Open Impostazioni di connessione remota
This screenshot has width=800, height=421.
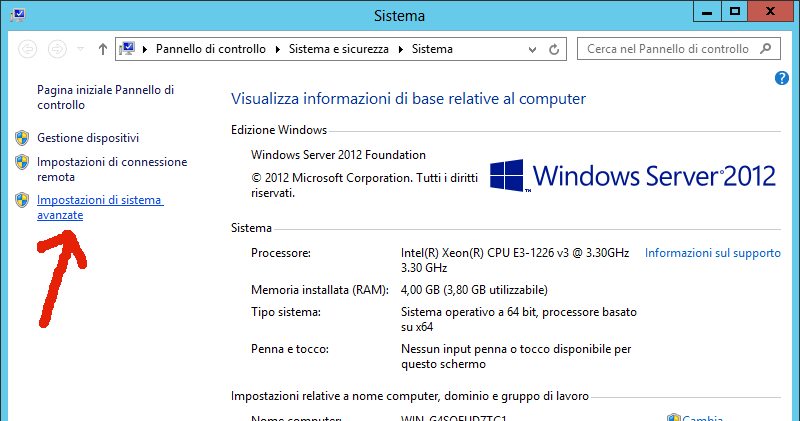point(112,169)
